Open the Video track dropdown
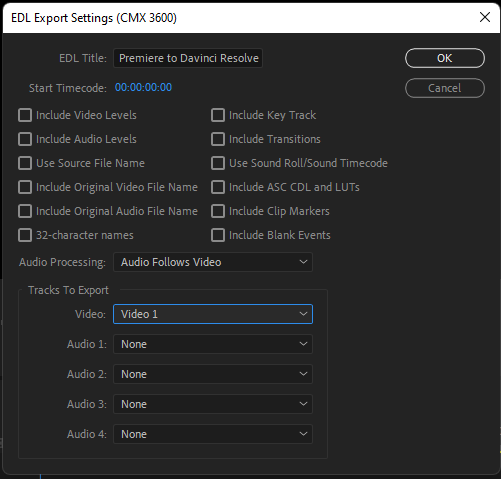The image size is (501, 479). [213, 314]
